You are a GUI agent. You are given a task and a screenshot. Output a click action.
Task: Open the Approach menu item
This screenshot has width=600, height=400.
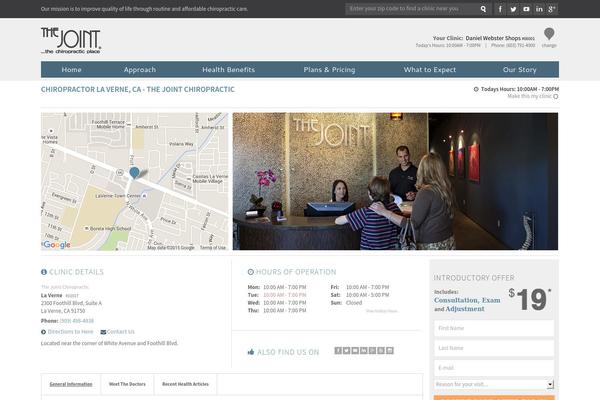(140, 70)
